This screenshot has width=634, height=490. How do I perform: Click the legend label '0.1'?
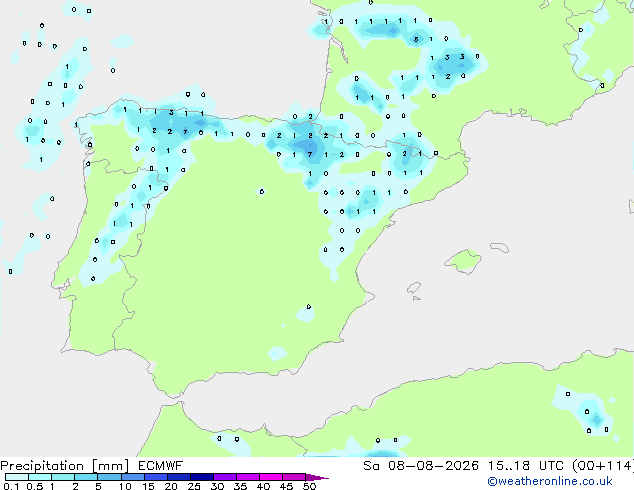coord(11,486)
